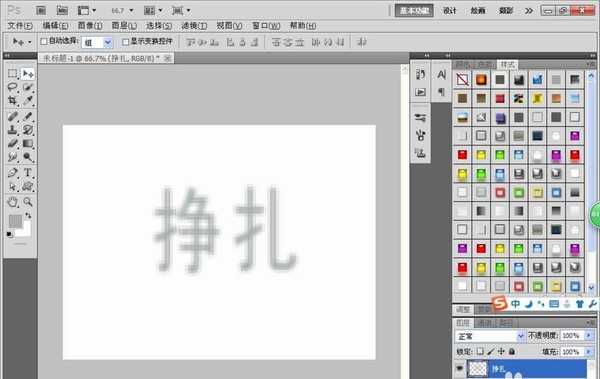Select the Hand tool
600x379 pixels.
[x=12, y=202]
